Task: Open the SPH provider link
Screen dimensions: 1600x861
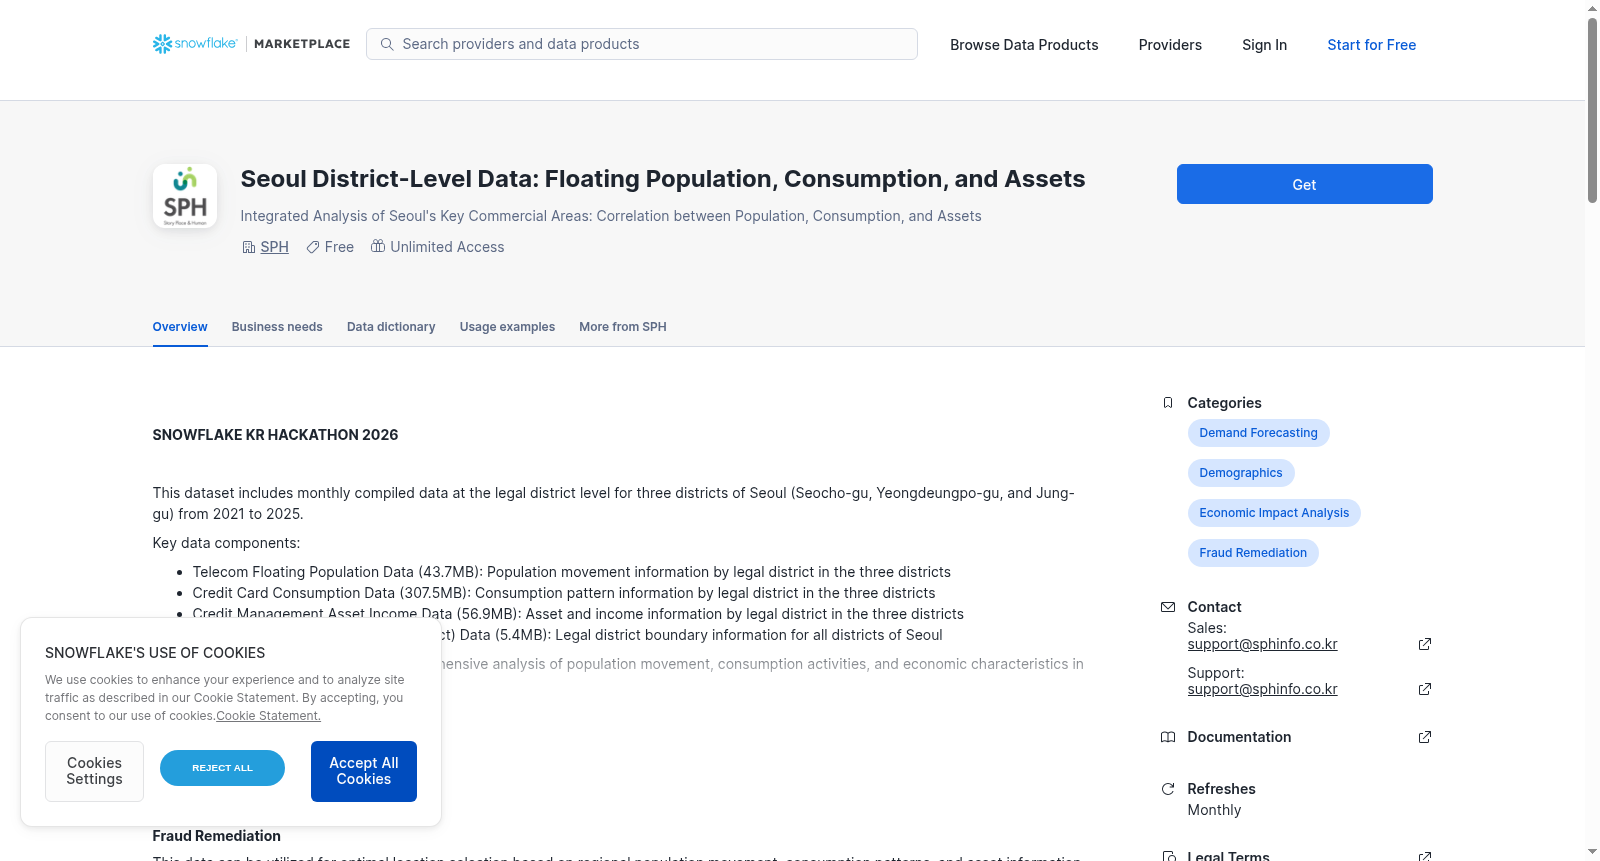Action: (275, 247)
